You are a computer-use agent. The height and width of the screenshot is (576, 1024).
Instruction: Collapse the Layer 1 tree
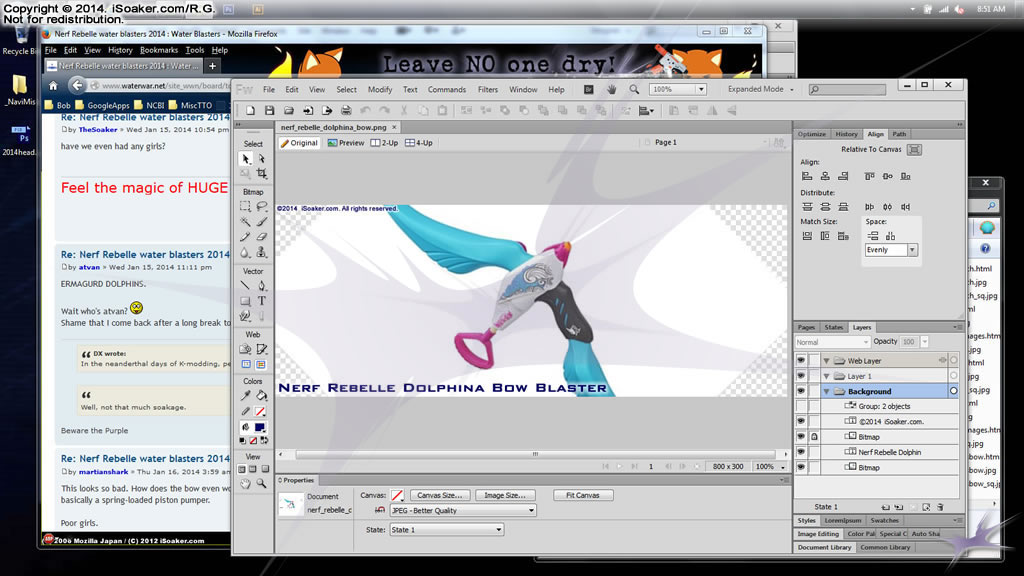coord(826,376)
